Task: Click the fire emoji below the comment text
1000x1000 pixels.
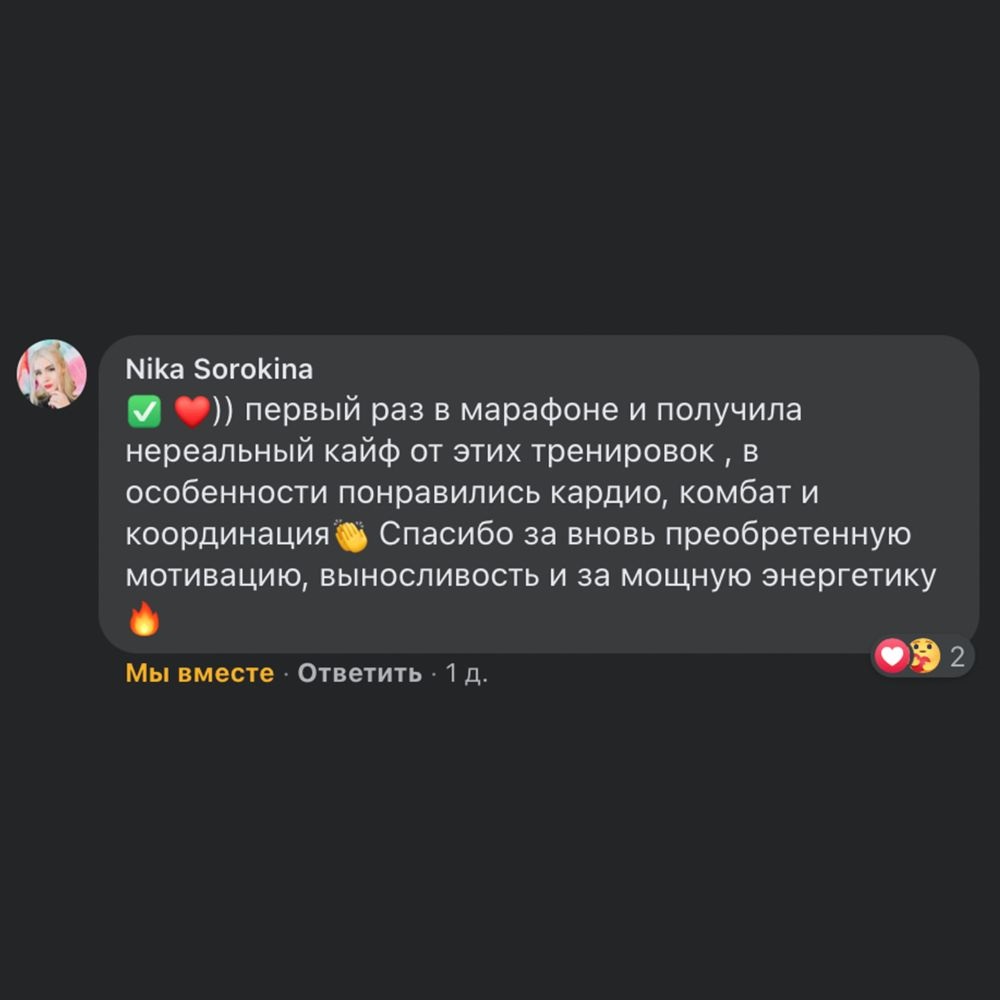Action: (x=144, y=619)
